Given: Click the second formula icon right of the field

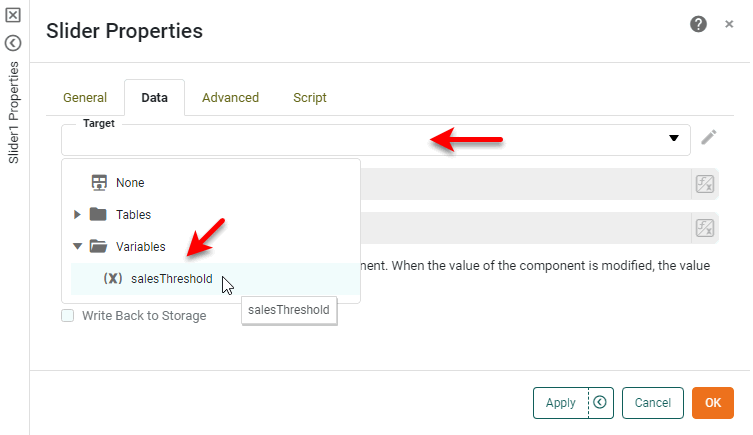Looking at the screenshot, I should click(704, 228).
